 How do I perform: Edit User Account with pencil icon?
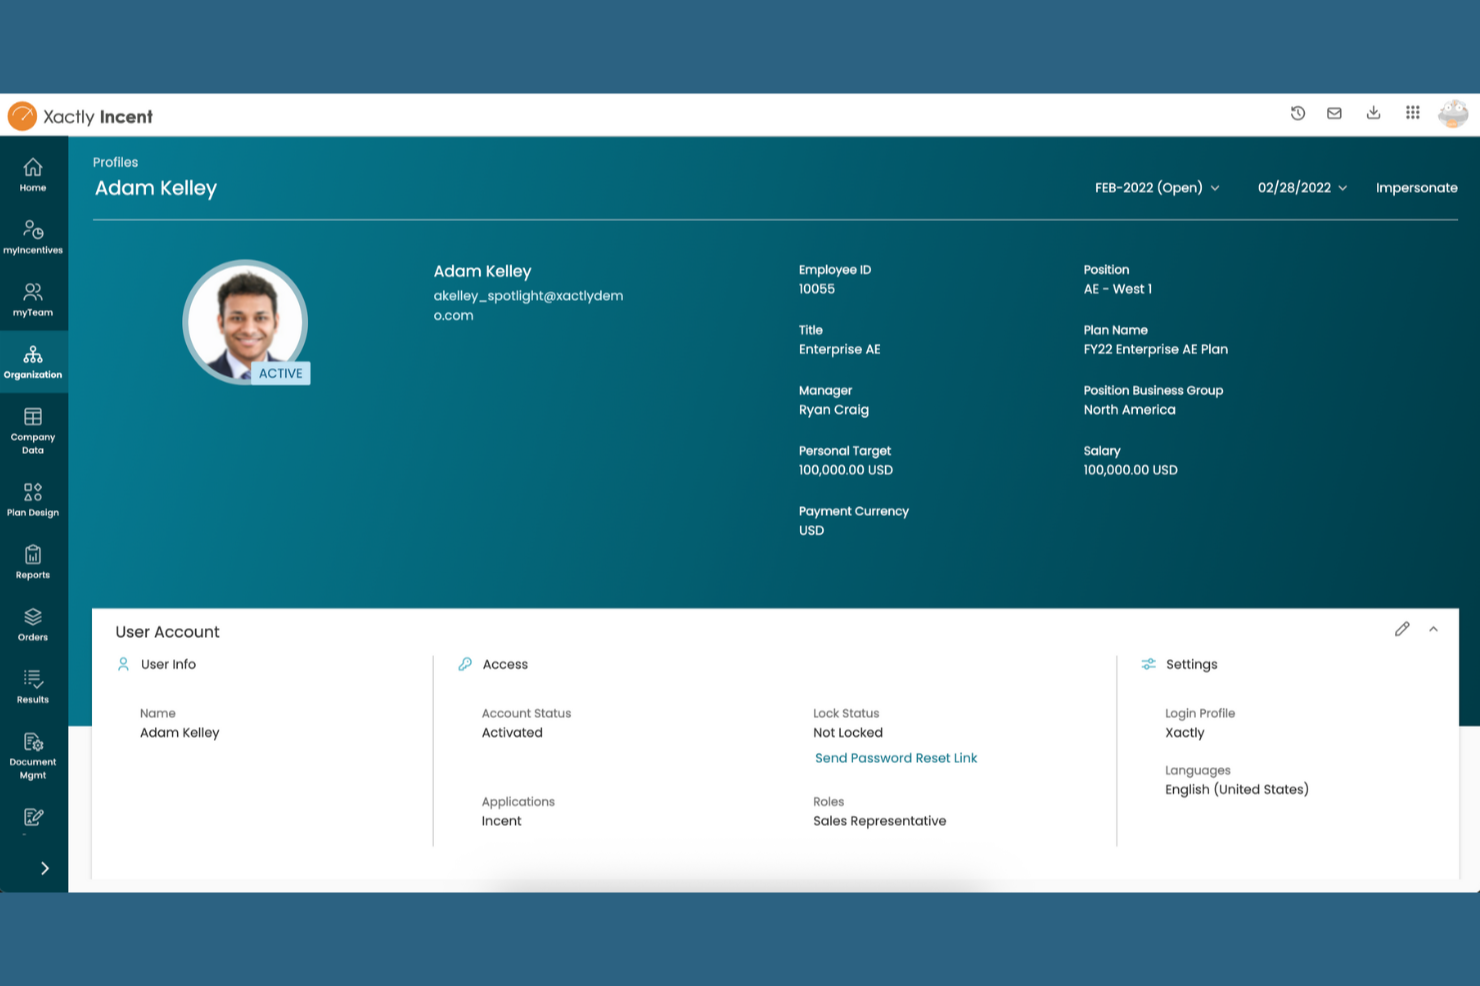click(1402, 629)
